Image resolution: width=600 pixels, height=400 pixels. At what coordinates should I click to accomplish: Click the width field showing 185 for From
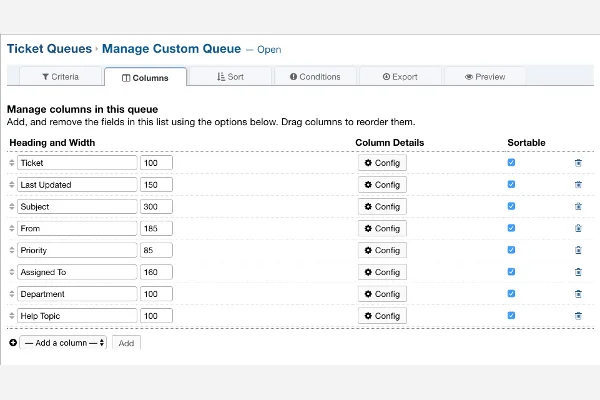tap(156, 228)
